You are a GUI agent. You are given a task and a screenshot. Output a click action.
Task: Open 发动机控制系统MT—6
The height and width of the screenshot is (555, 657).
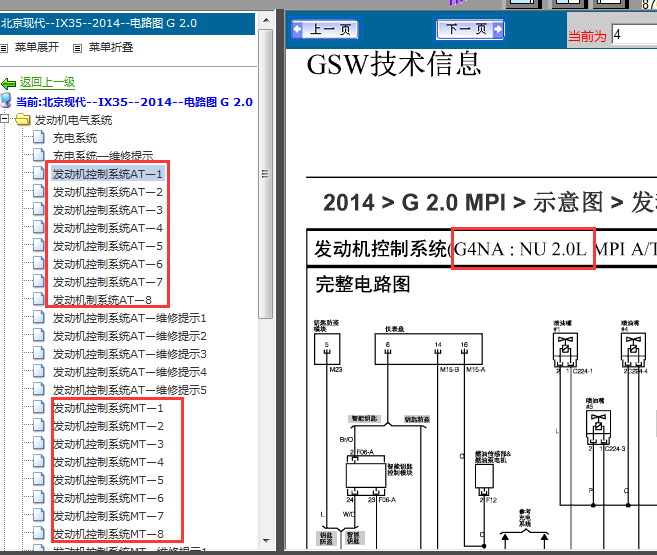[x=108, y=498]
